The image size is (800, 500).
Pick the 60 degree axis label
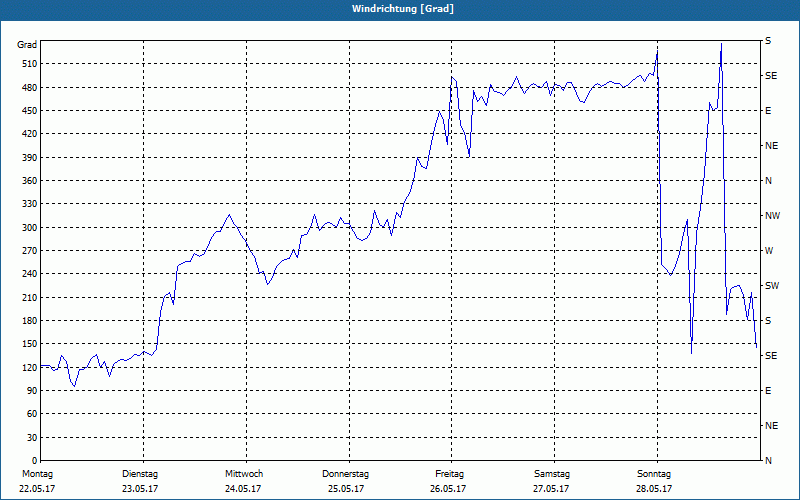coord(32,414)
